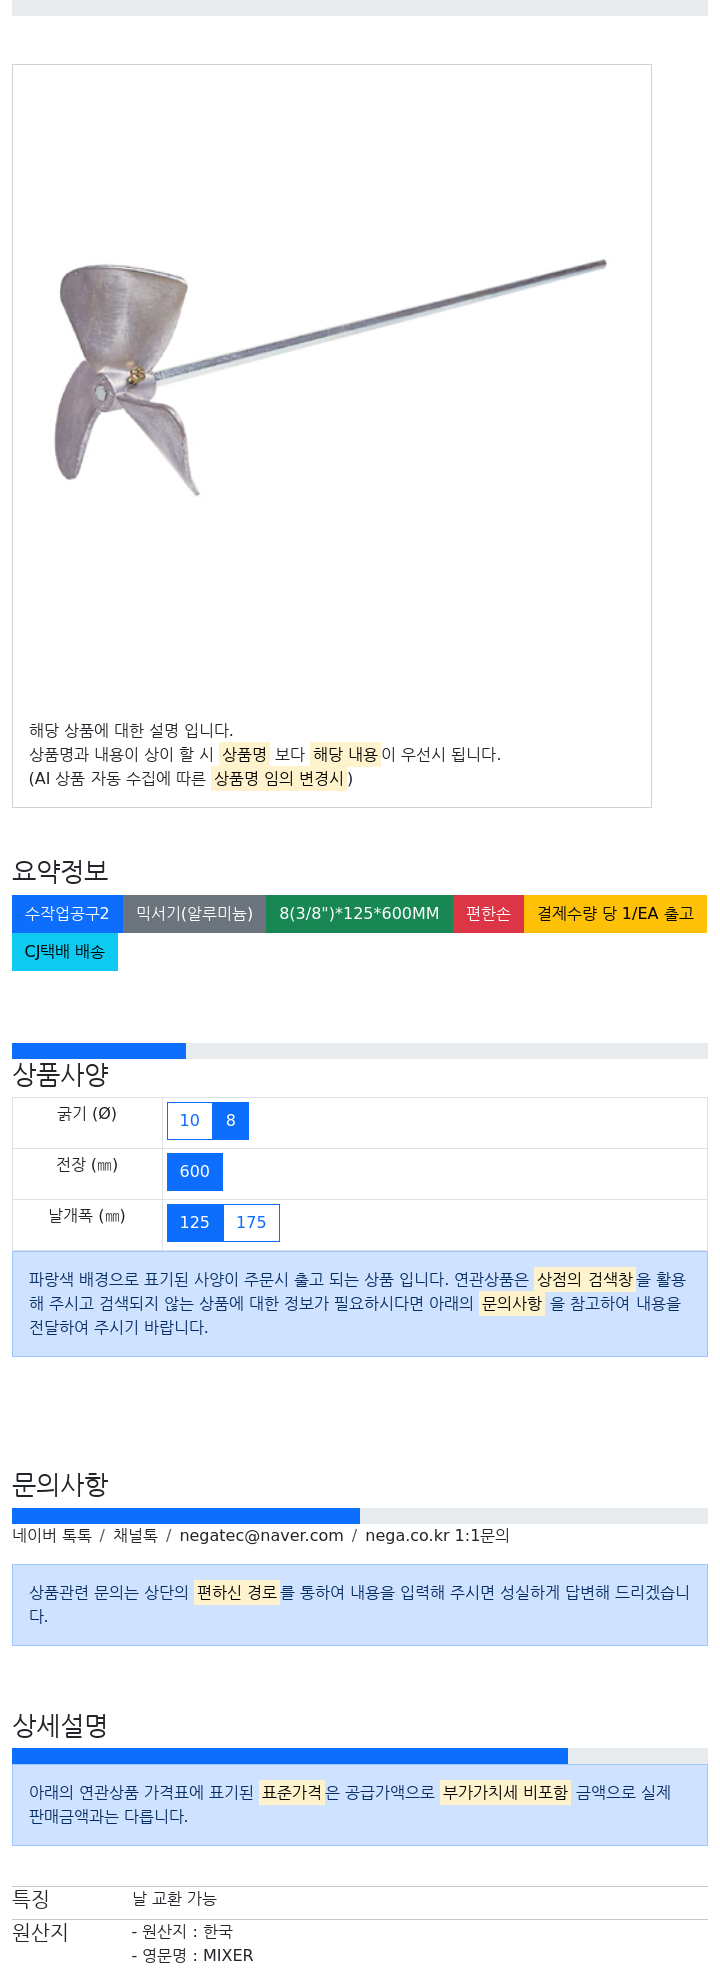
Task: Click the 결제수량 당 1/EA 출고 badge
Action: (615, 914)
